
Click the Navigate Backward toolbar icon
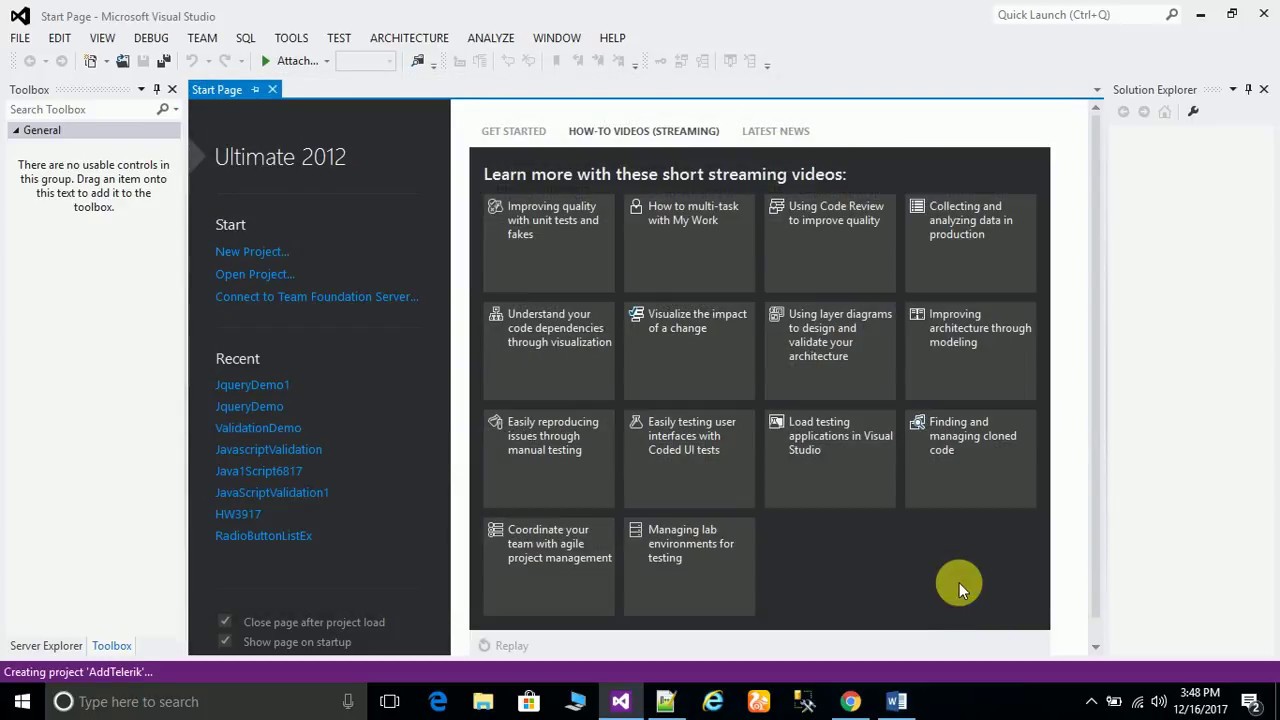click(x=29, y=61)
